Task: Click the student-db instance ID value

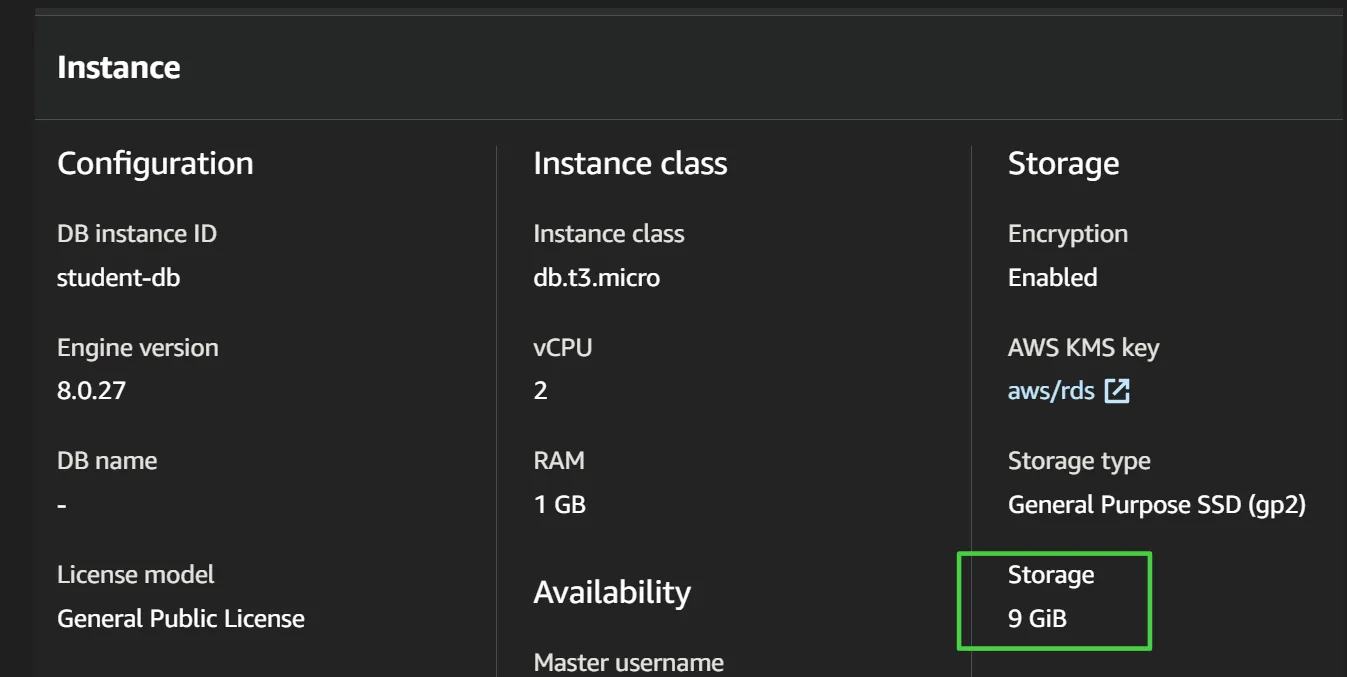Action: (118, 277)
